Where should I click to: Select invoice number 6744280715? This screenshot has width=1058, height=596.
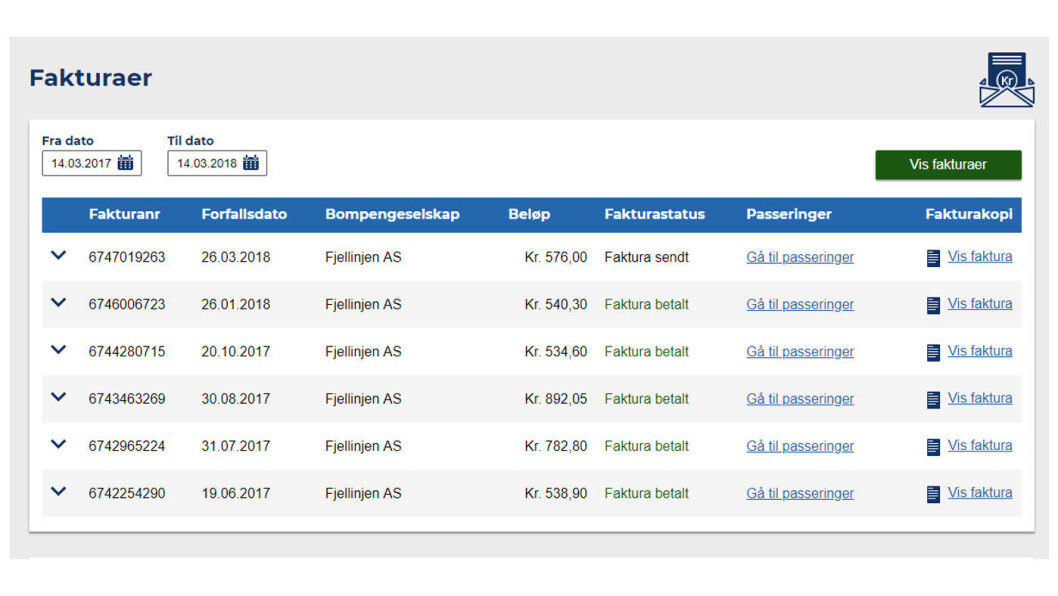[127, 352]
